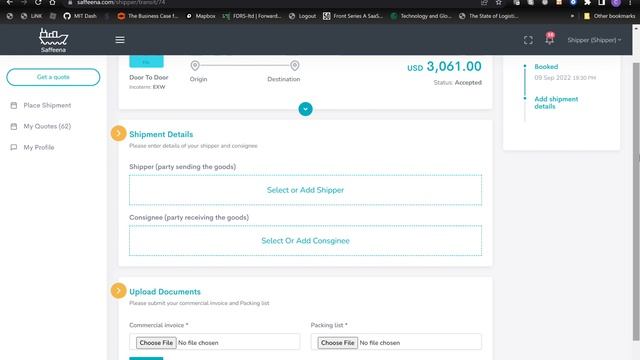Expand quote details with teal chevron button
The height and width of the screenshot is (360, 640).
tap(305, 109)
